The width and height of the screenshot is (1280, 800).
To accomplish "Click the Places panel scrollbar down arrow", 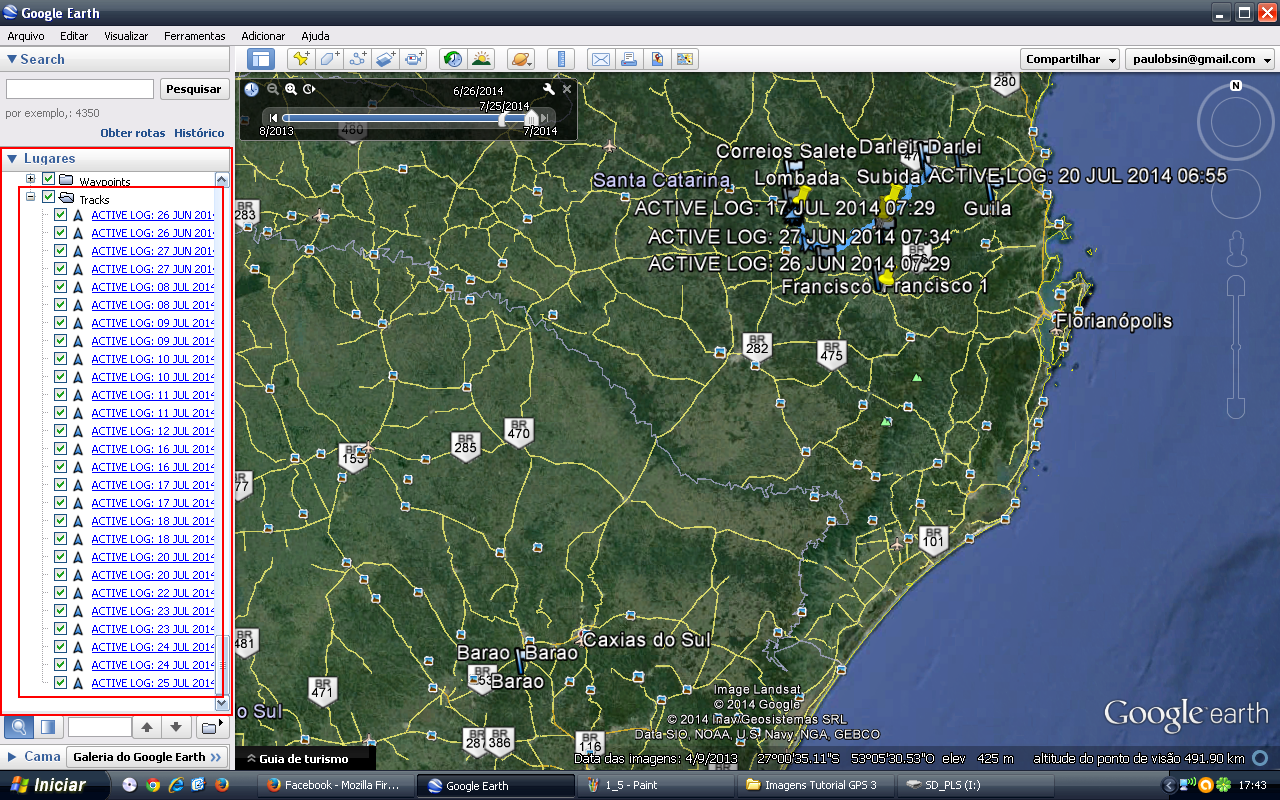I will coord(223,704).
